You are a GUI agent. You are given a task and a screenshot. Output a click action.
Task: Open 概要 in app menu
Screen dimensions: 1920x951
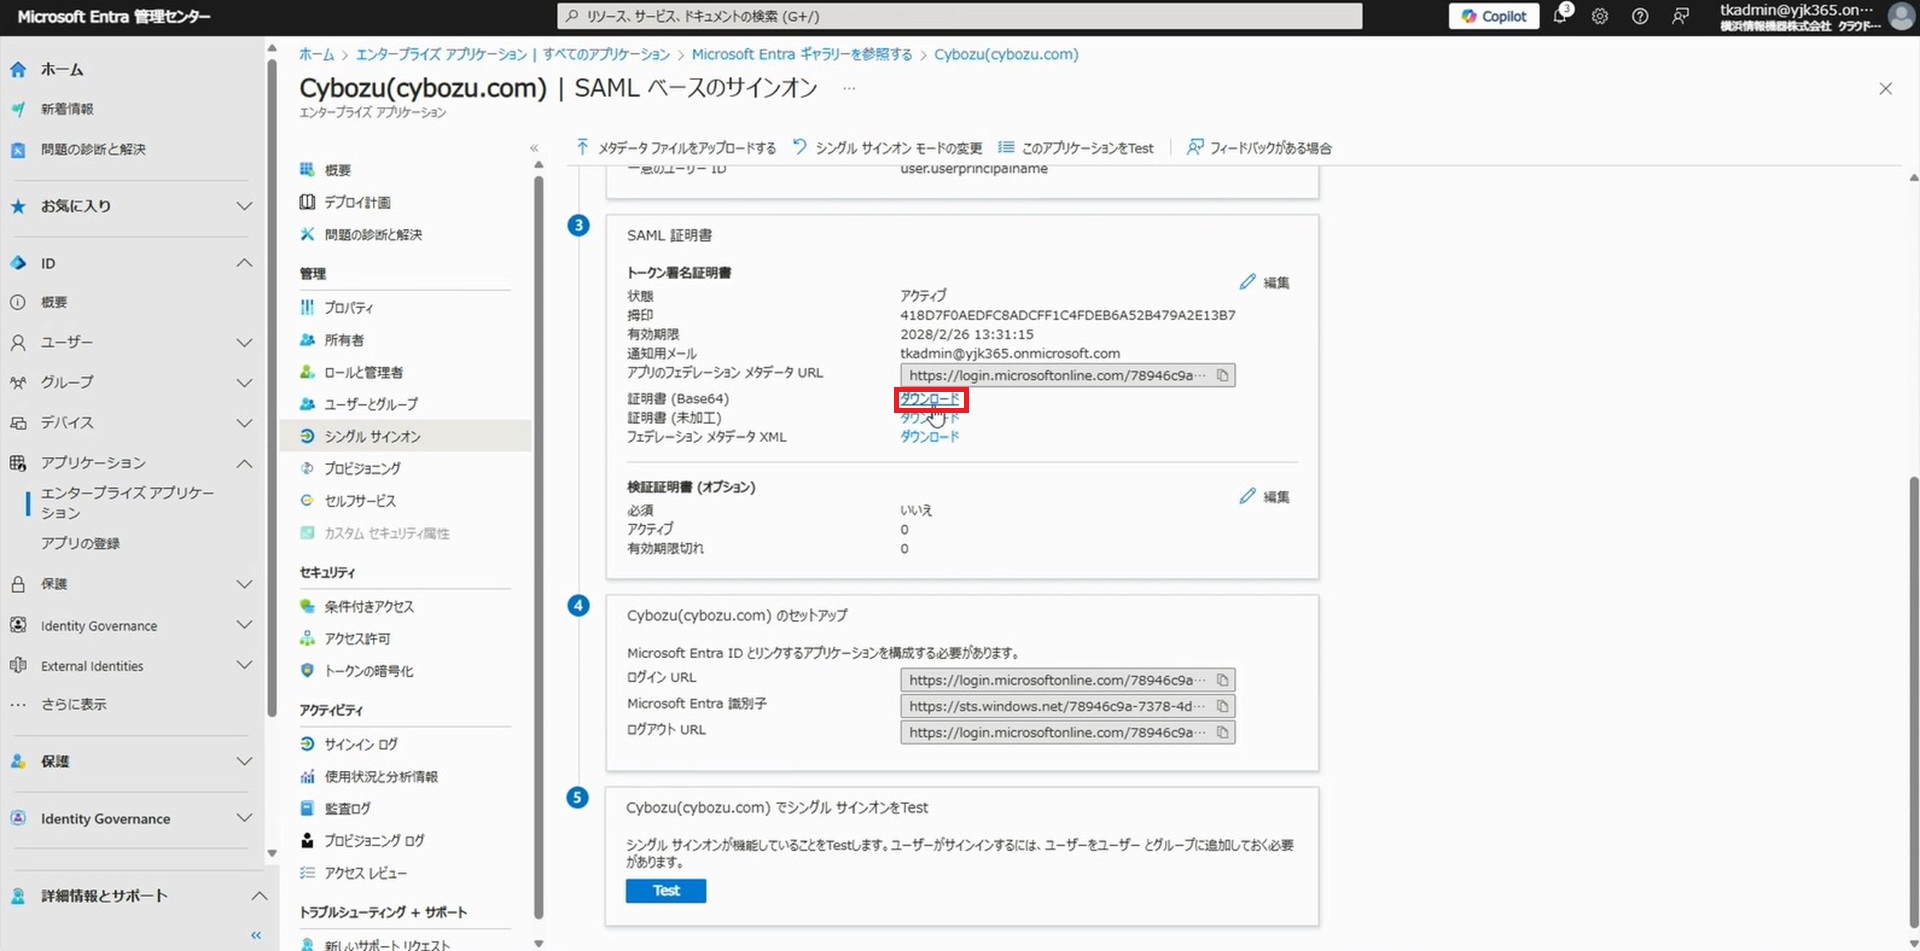pyautogui.click(x=337, y=170)
